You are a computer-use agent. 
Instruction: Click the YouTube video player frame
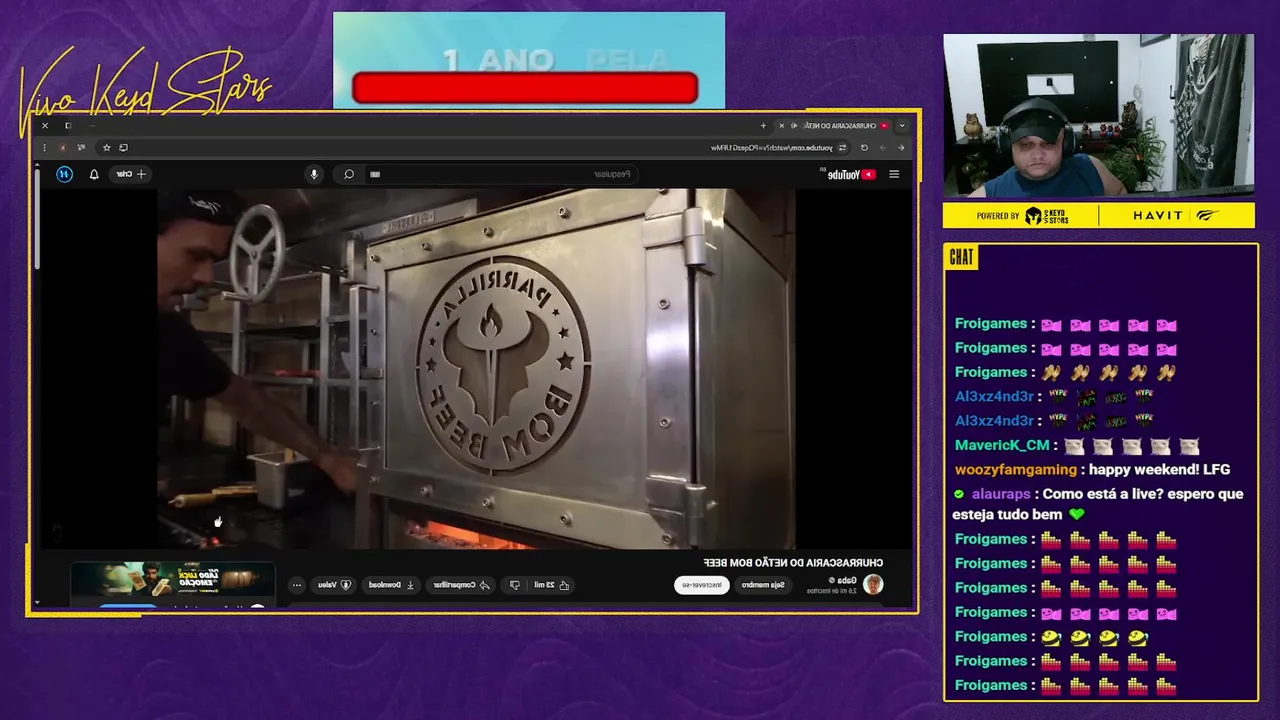(476, 368)
